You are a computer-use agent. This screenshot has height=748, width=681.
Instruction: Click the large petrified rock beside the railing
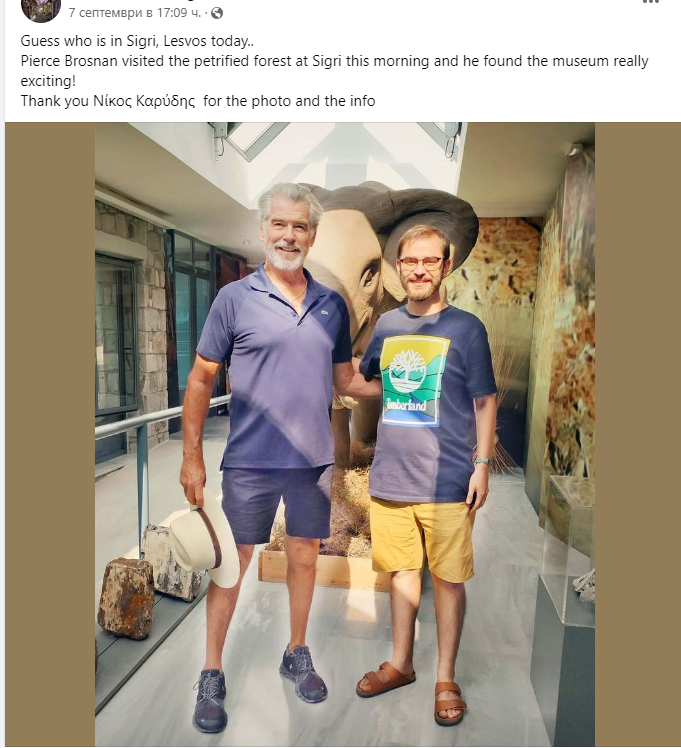click(126, 598)
